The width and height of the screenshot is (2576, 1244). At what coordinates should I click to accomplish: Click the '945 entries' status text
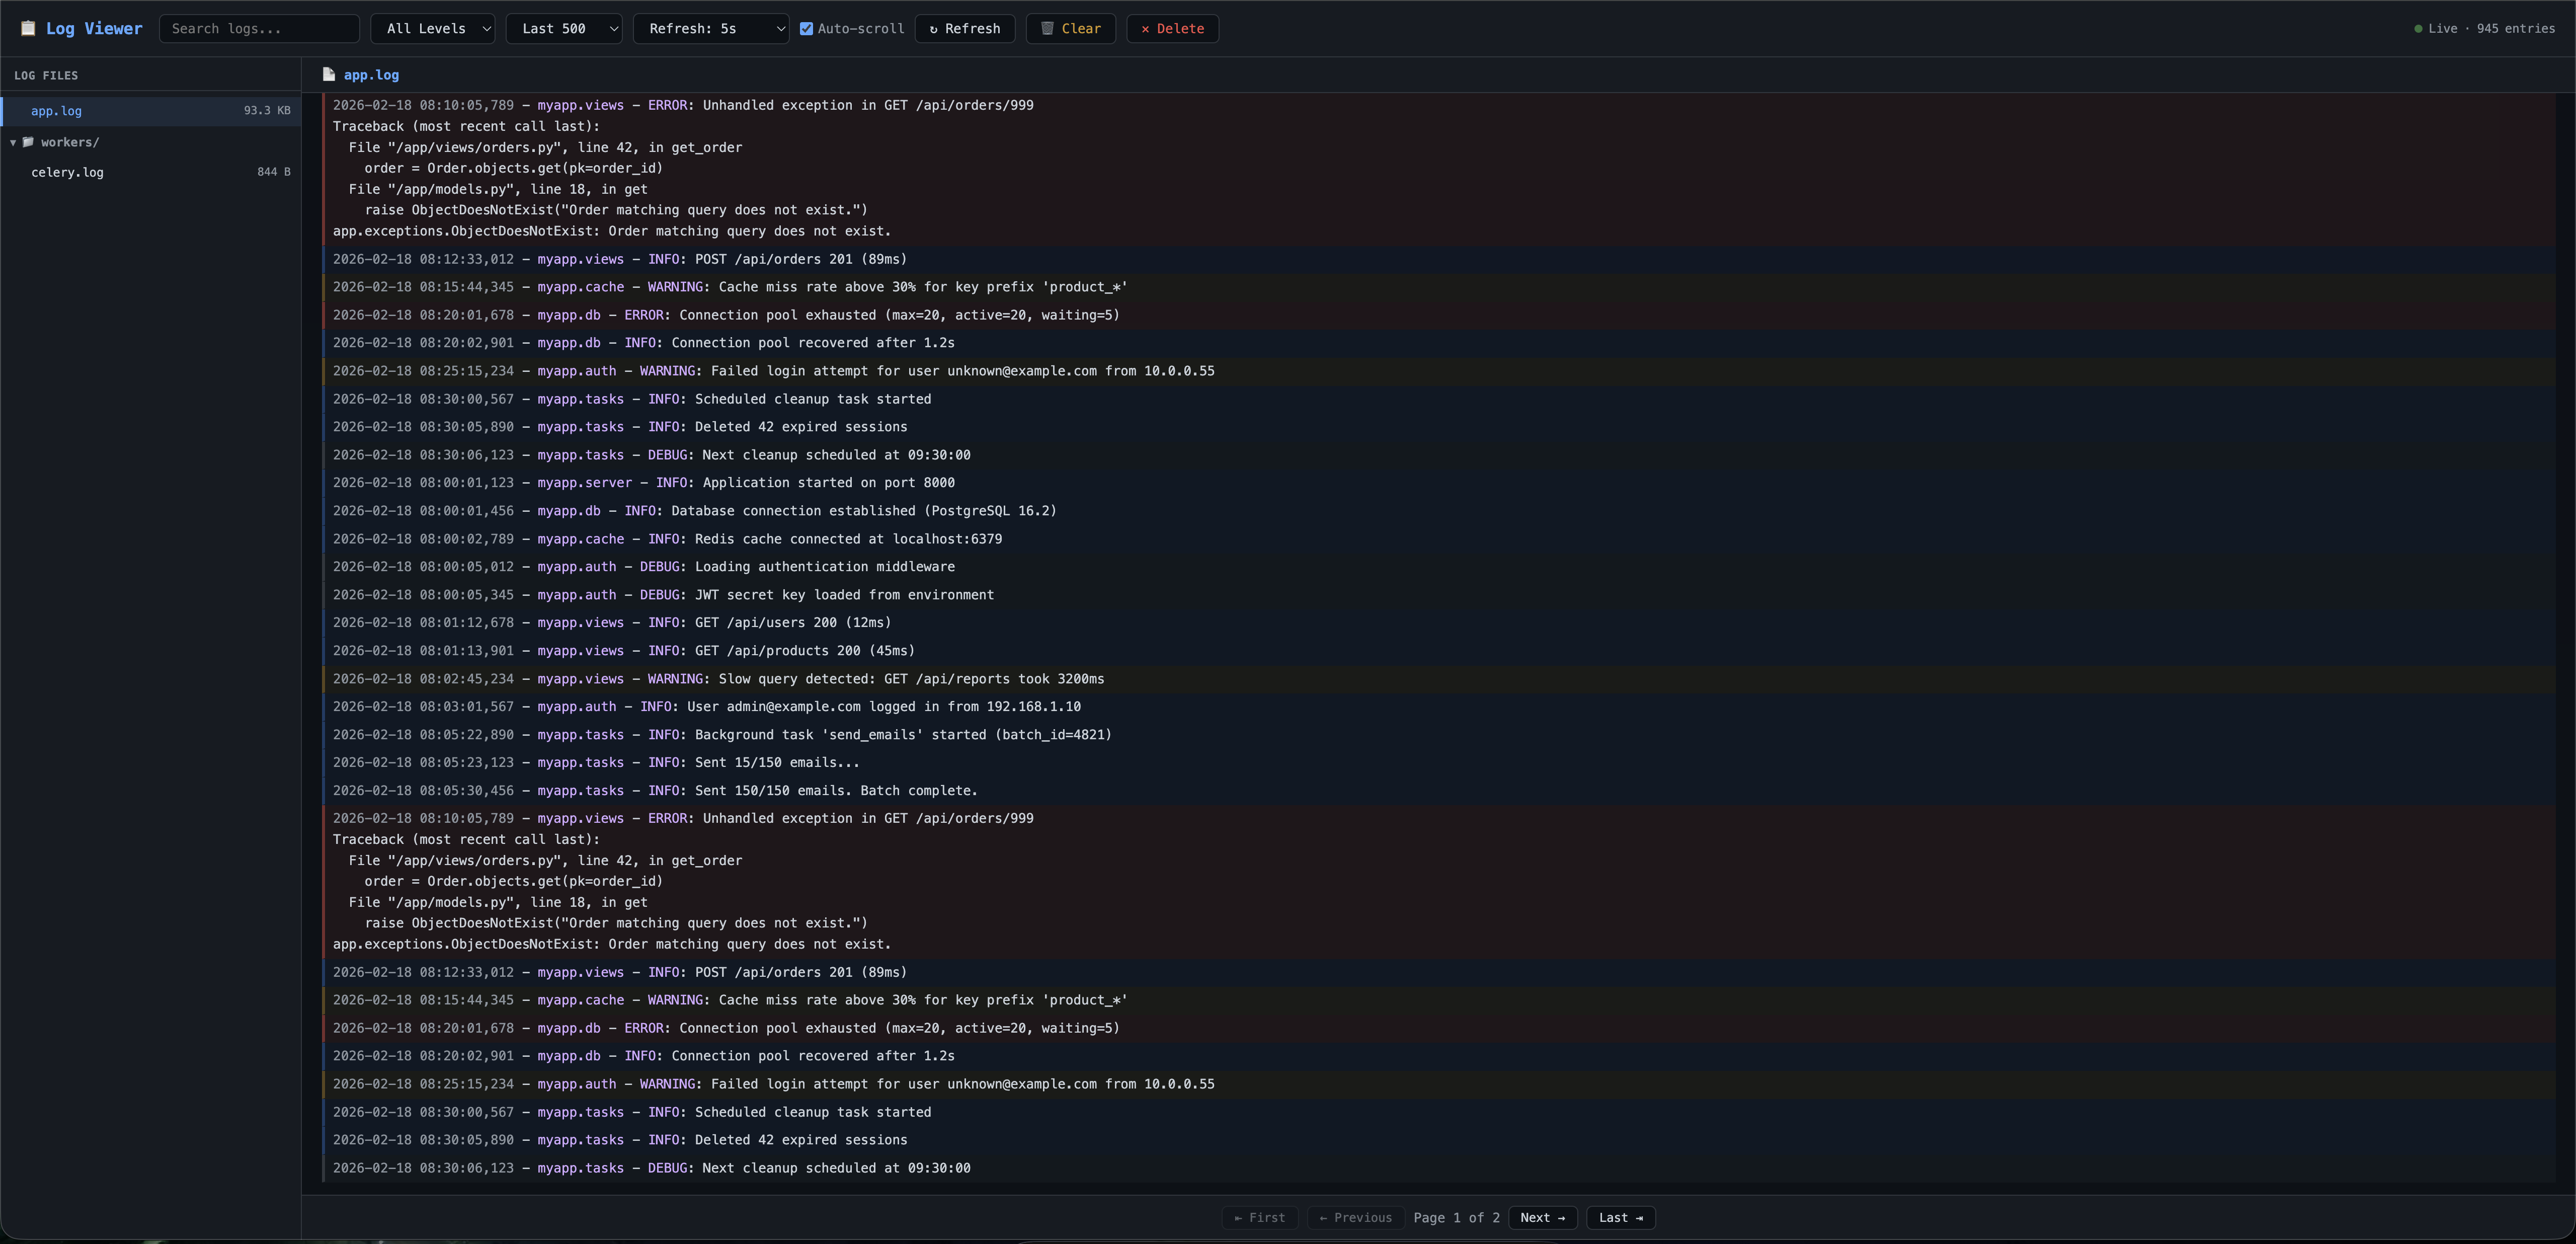[2515, 28]
